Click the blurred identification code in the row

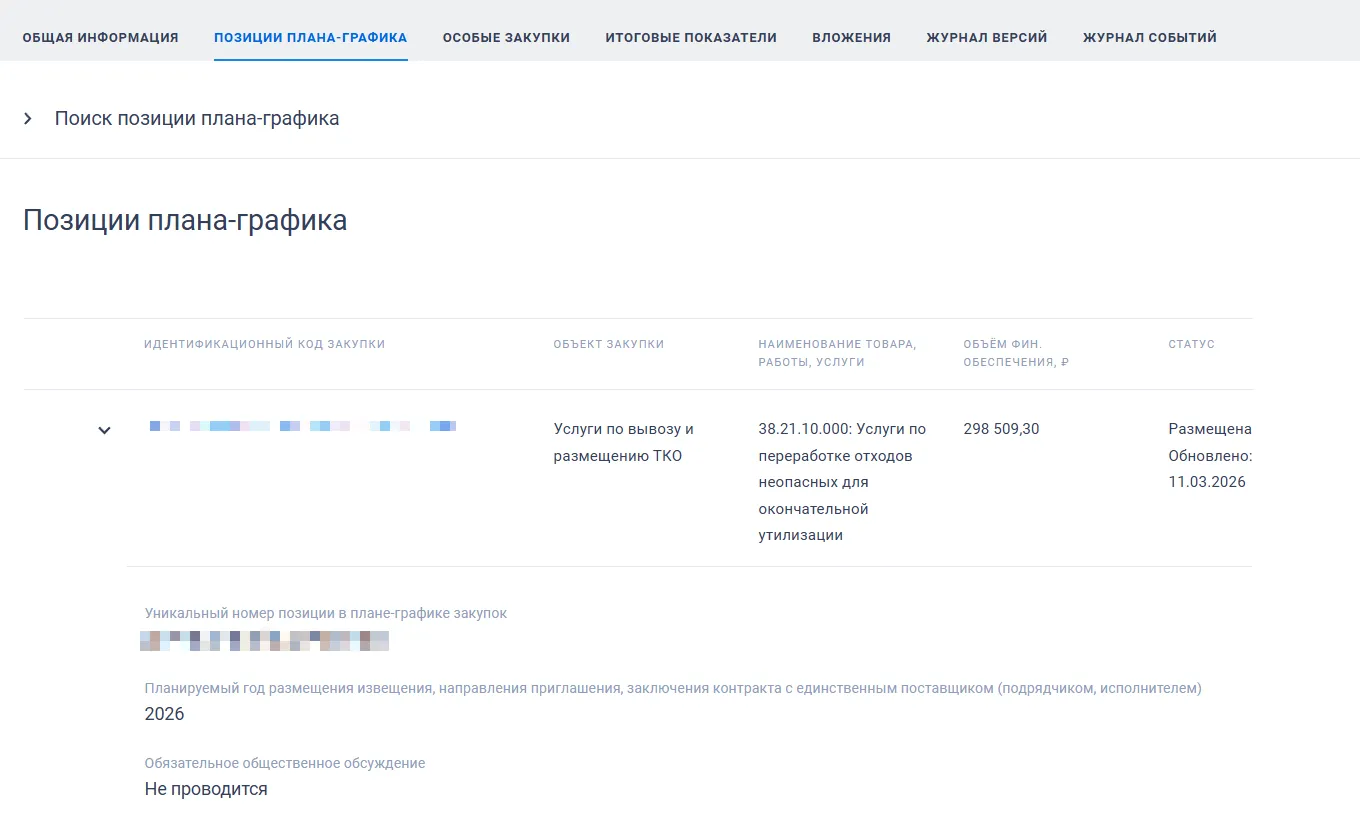(302, 427)
